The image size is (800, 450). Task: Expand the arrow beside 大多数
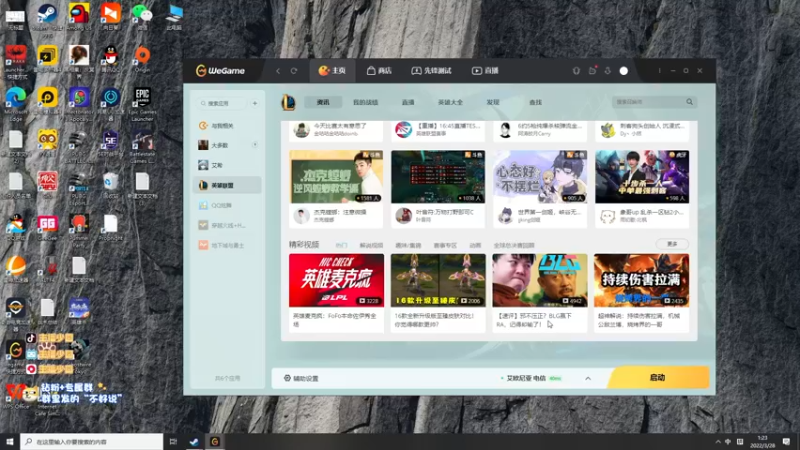coord(255,145)
